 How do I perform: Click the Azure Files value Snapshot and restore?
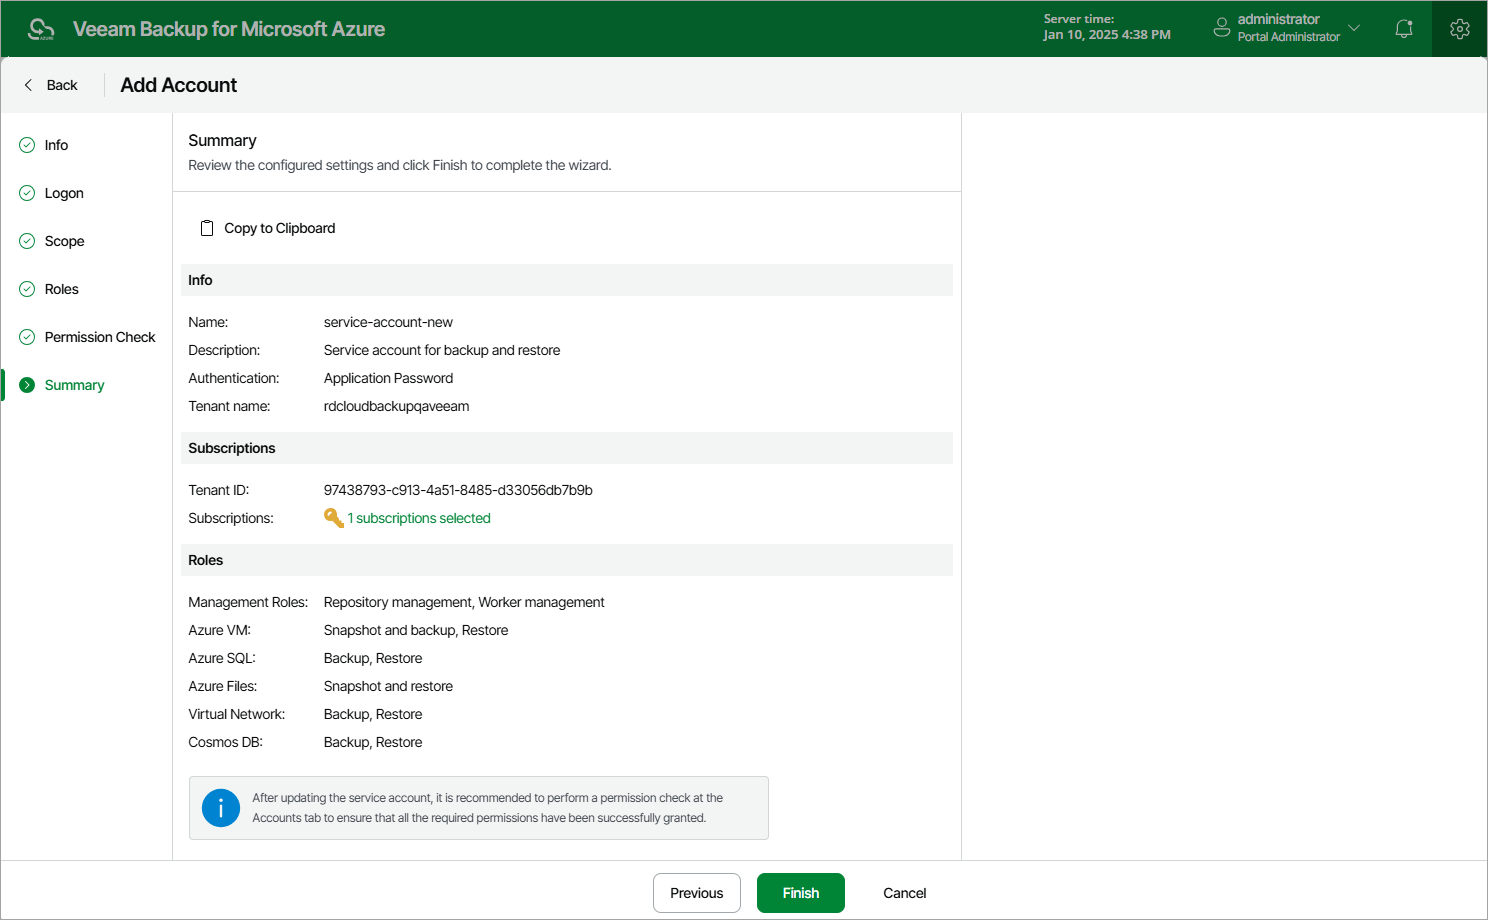coord(388,686)
